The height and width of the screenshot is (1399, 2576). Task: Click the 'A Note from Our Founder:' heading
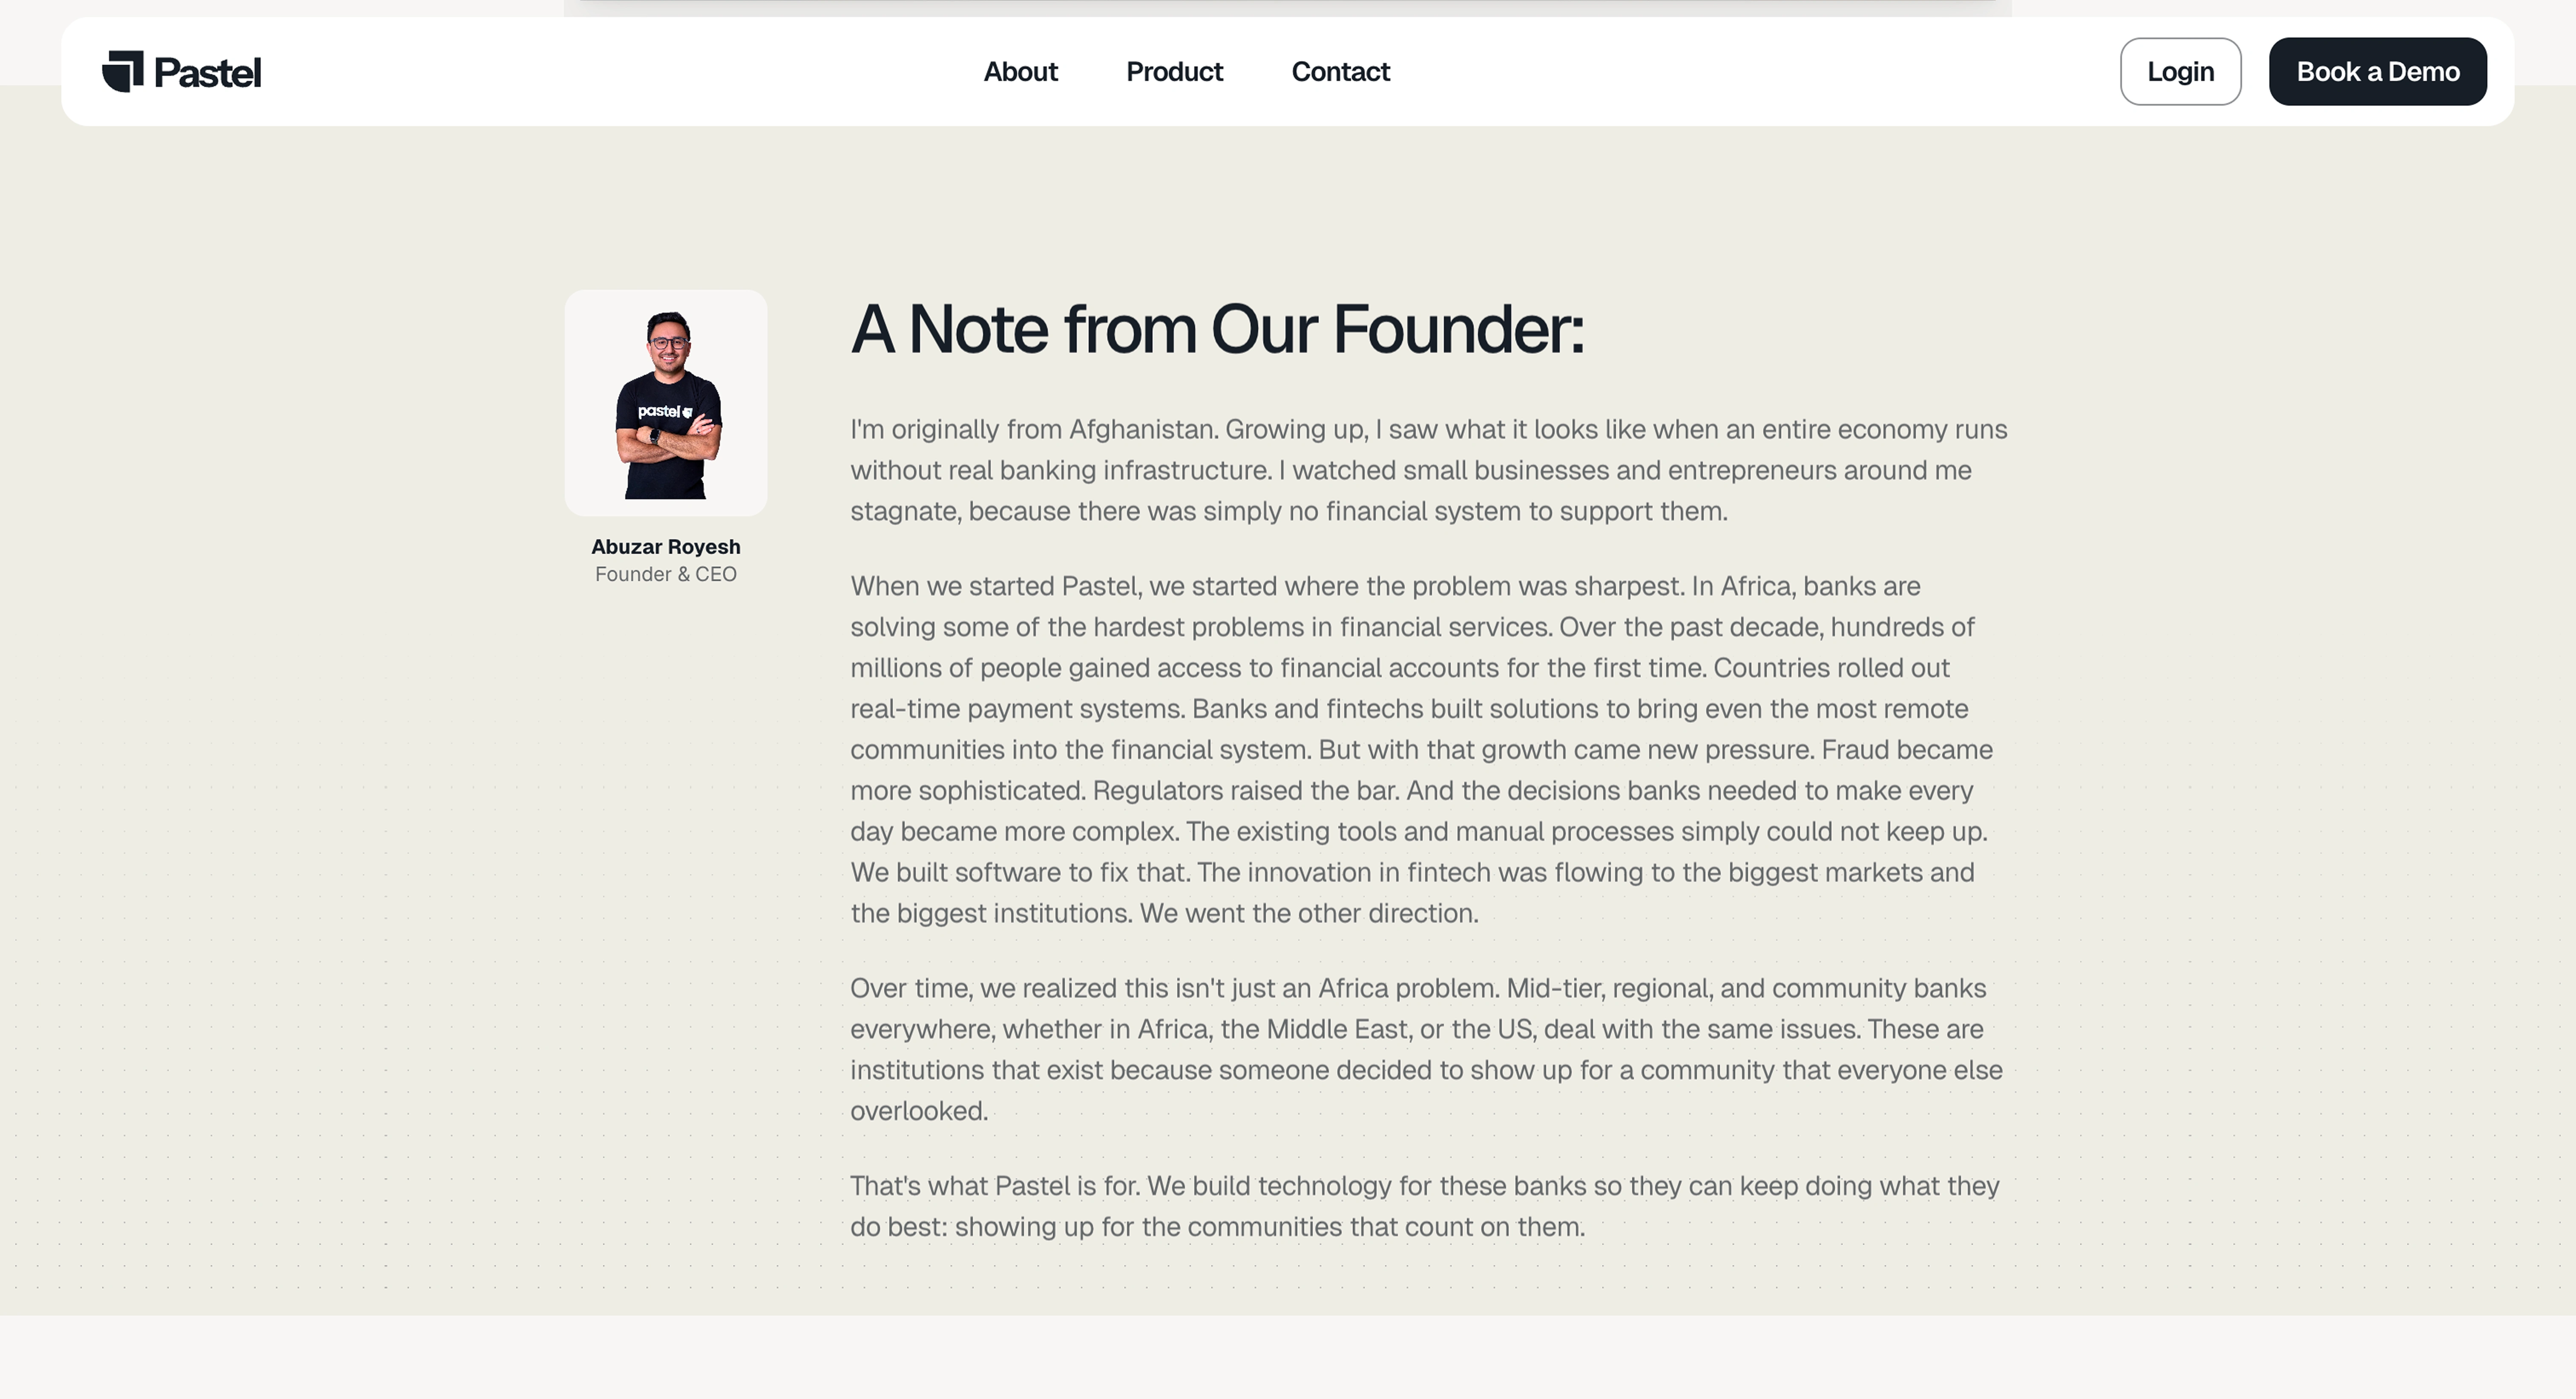point(1217,329)
